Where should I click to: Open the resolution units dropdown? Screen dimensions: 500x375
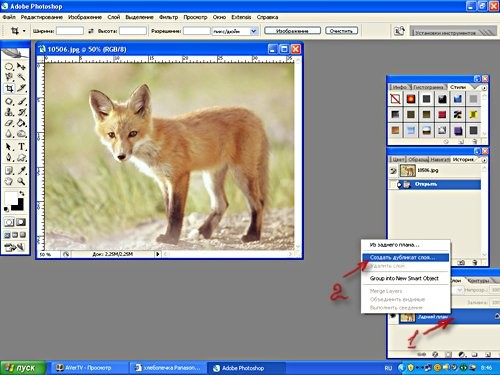[x=253, y=31]
